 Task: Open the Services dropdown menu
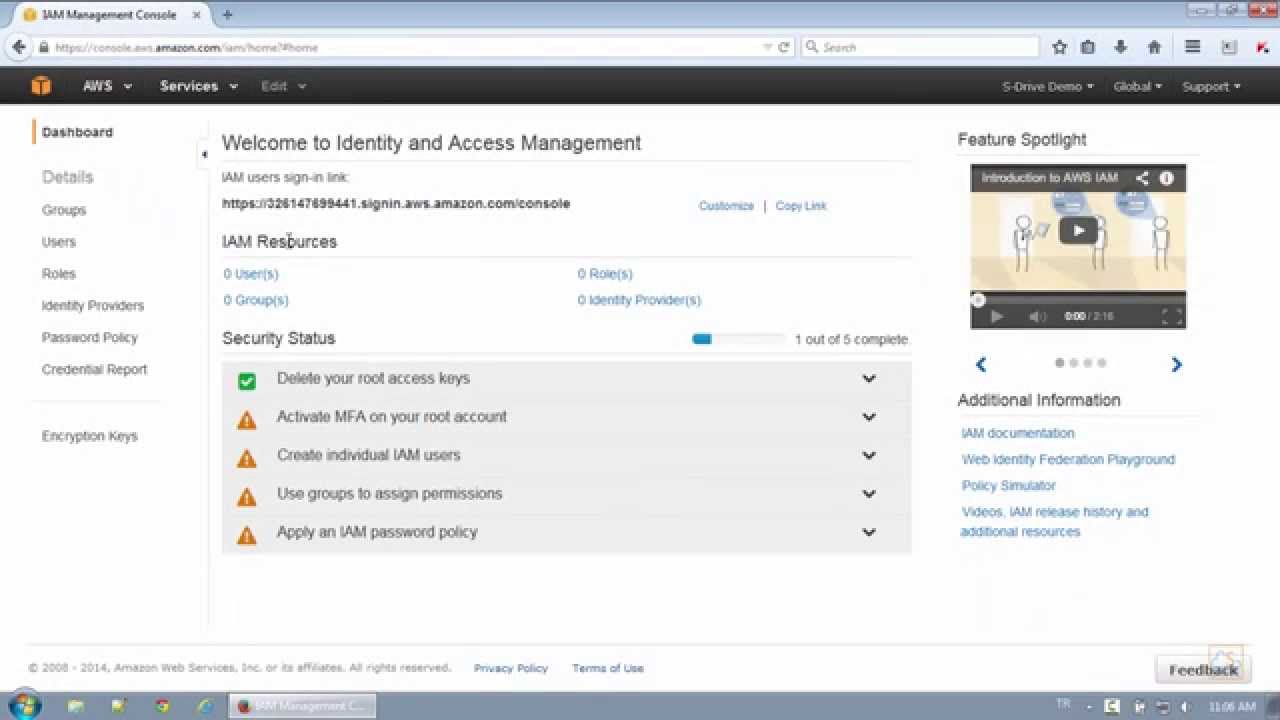click(x=199, y=86)
